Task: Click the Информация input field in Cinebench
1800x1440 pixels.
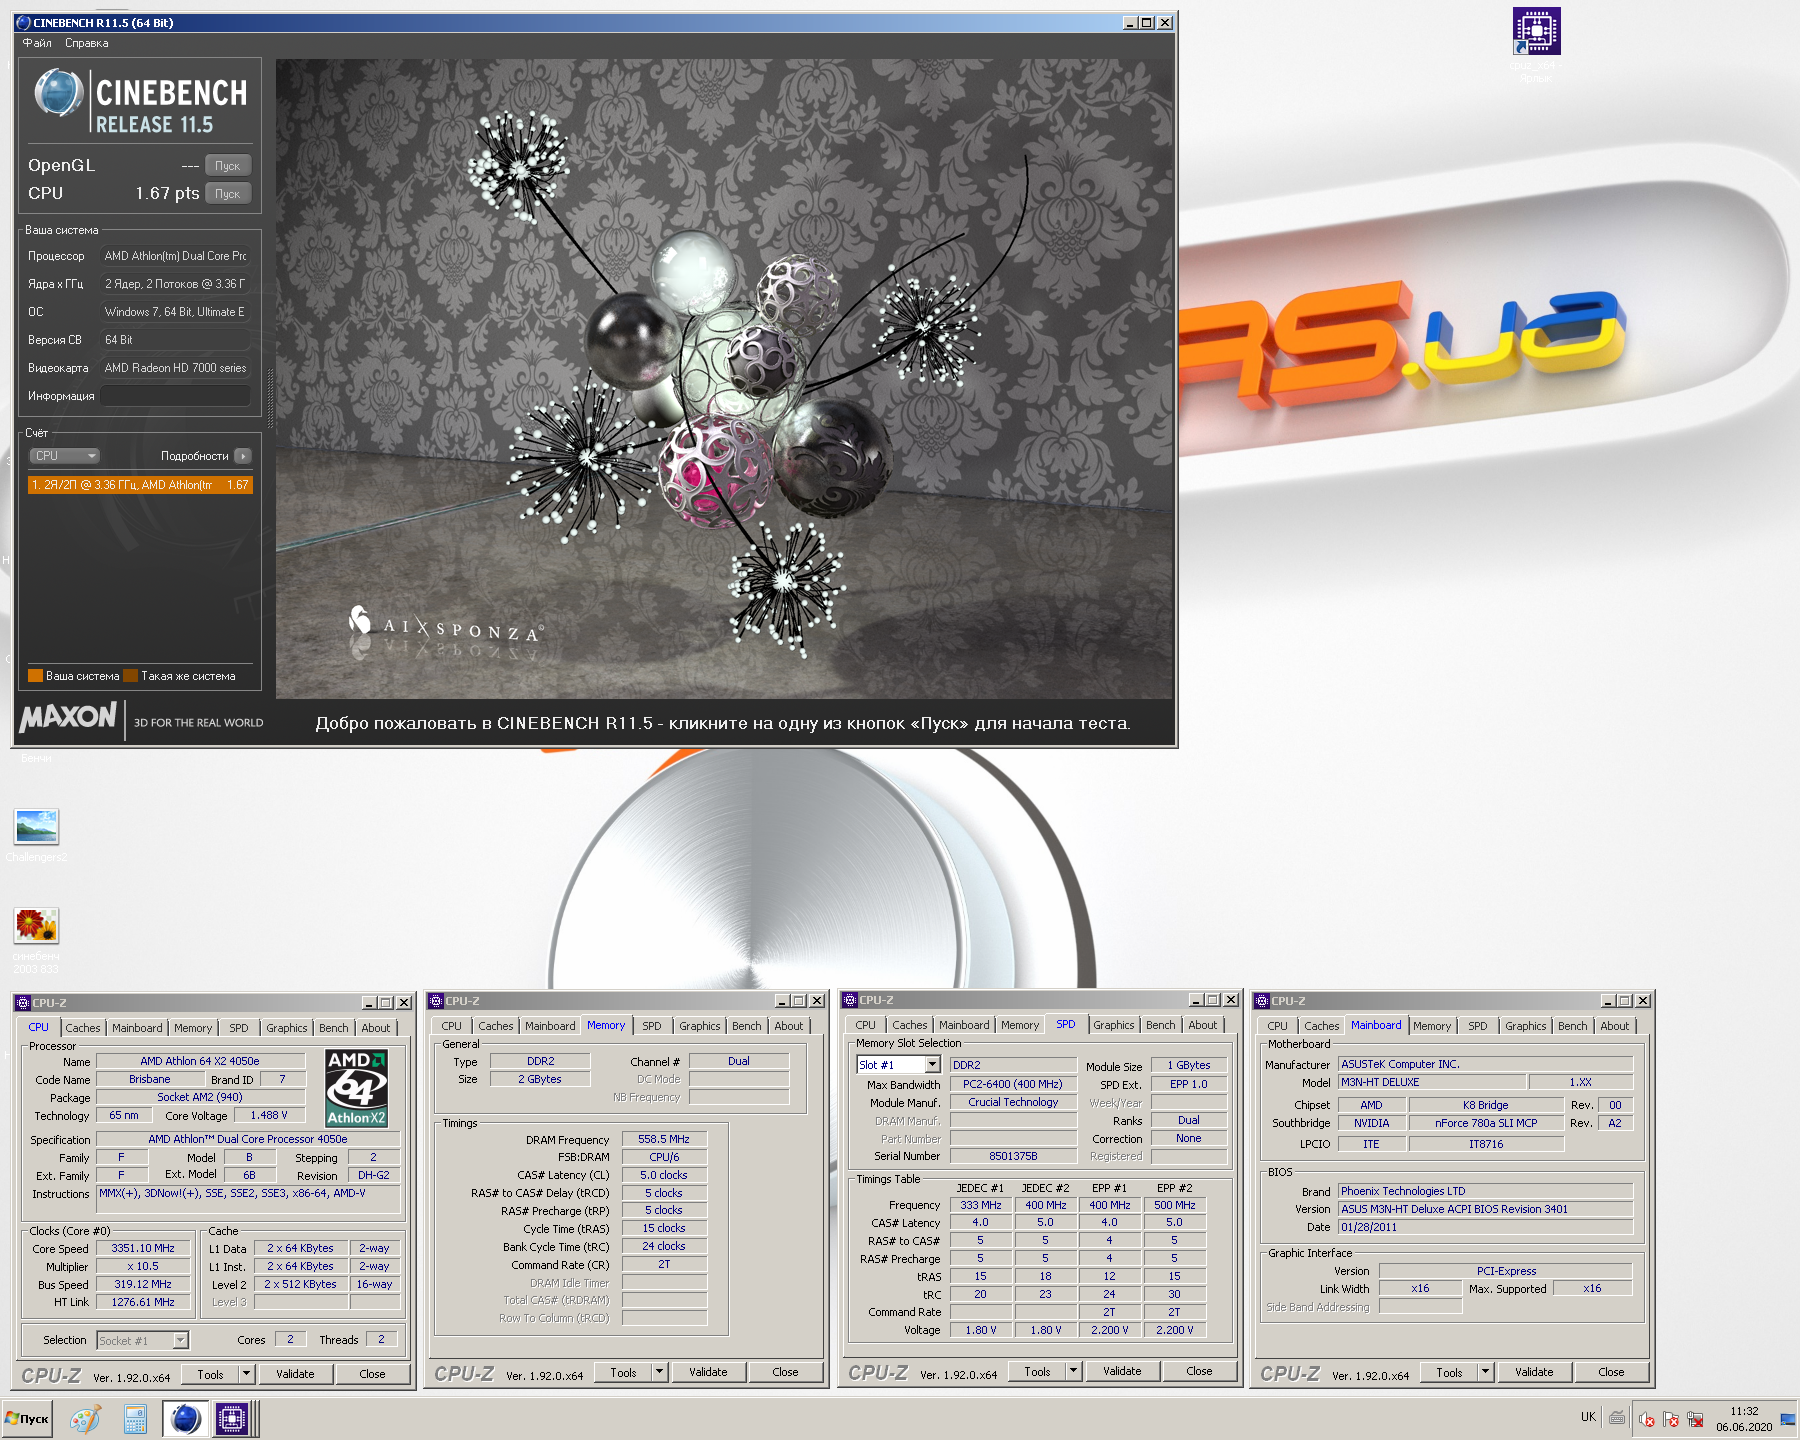Action: pyautogui.click(x=175, y=396)
